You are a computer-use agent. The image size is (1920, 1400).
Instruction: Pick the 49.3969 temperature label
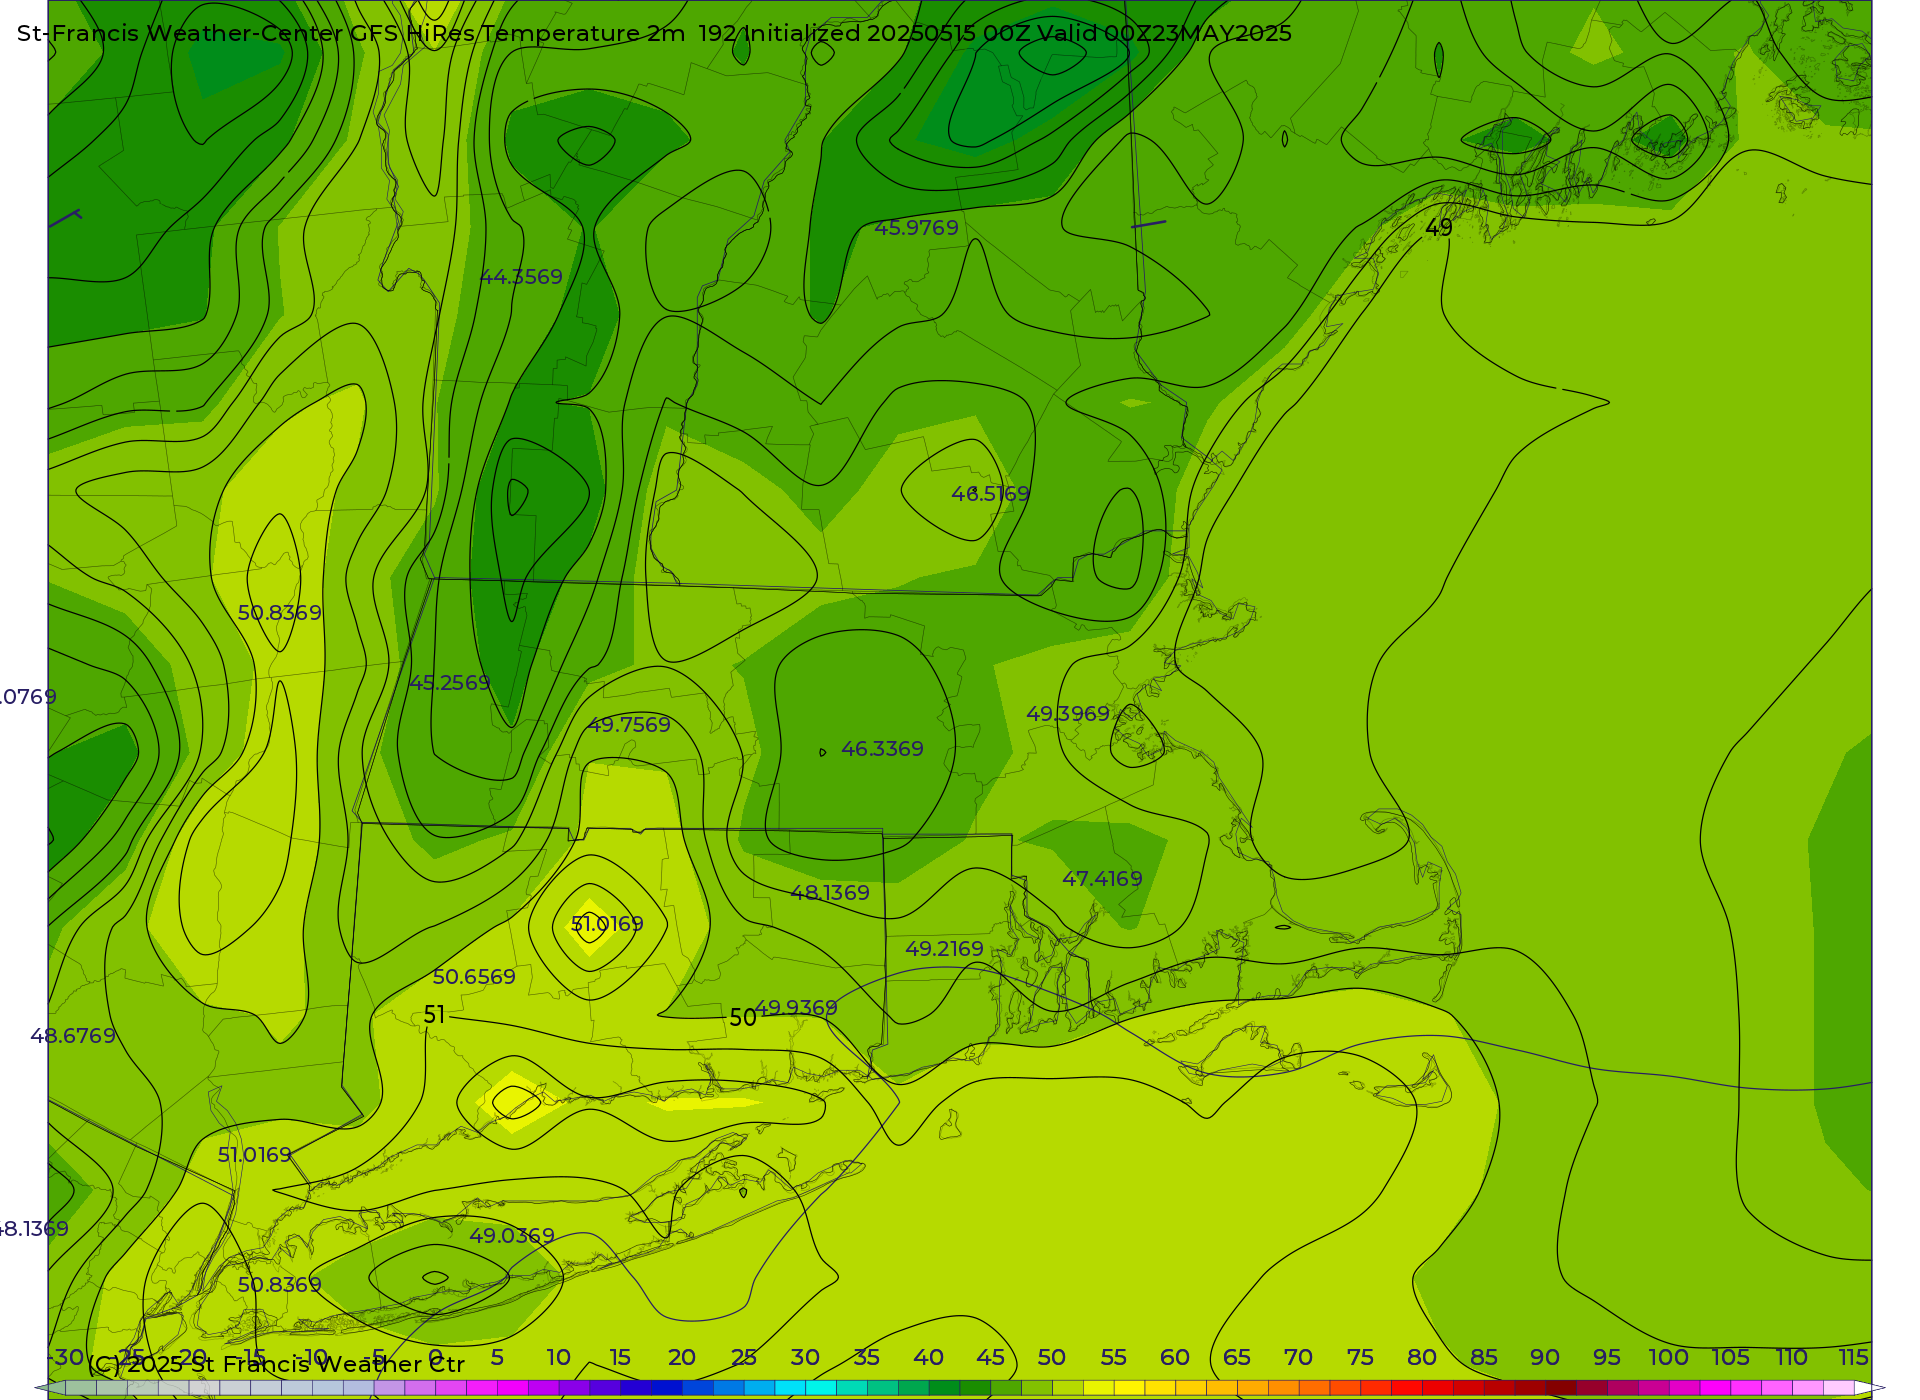point(1068,714)
